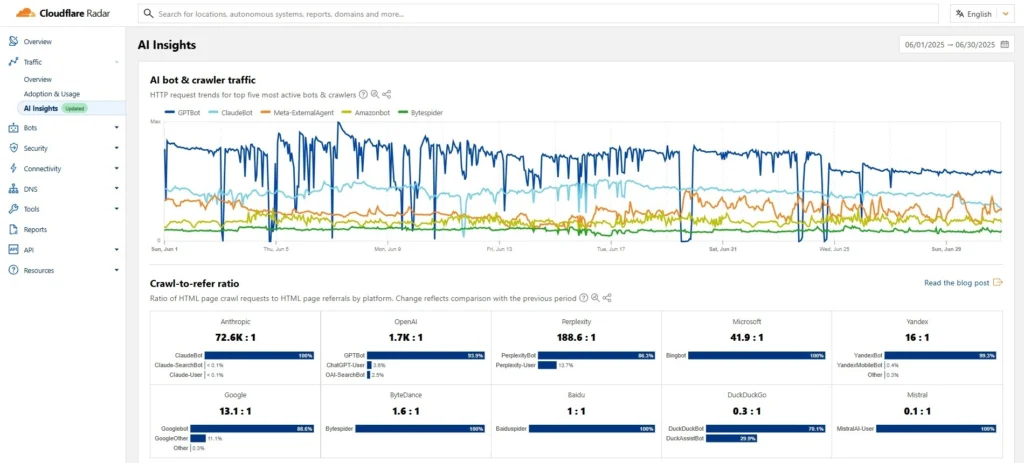Click the DuckAssistBot 29.9% bar
Image resolution: width=1024 pixels, height=463 pixels.
coord(731,439)
